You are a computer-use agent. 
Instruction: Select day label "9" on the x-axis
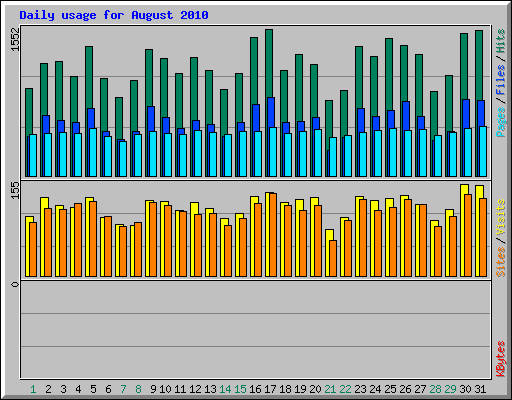pyautogui.click(x=153, y=389)
